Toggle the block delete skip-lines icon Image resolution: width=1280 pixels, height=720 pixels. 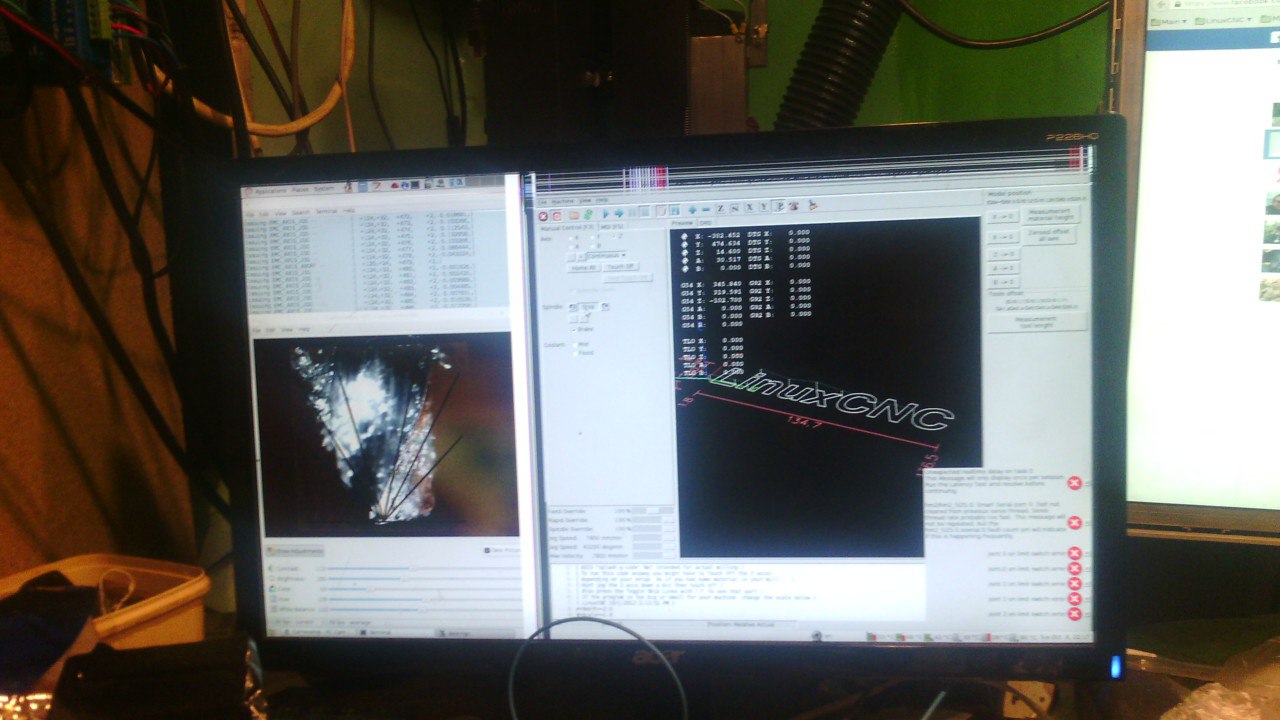[661, 212]
